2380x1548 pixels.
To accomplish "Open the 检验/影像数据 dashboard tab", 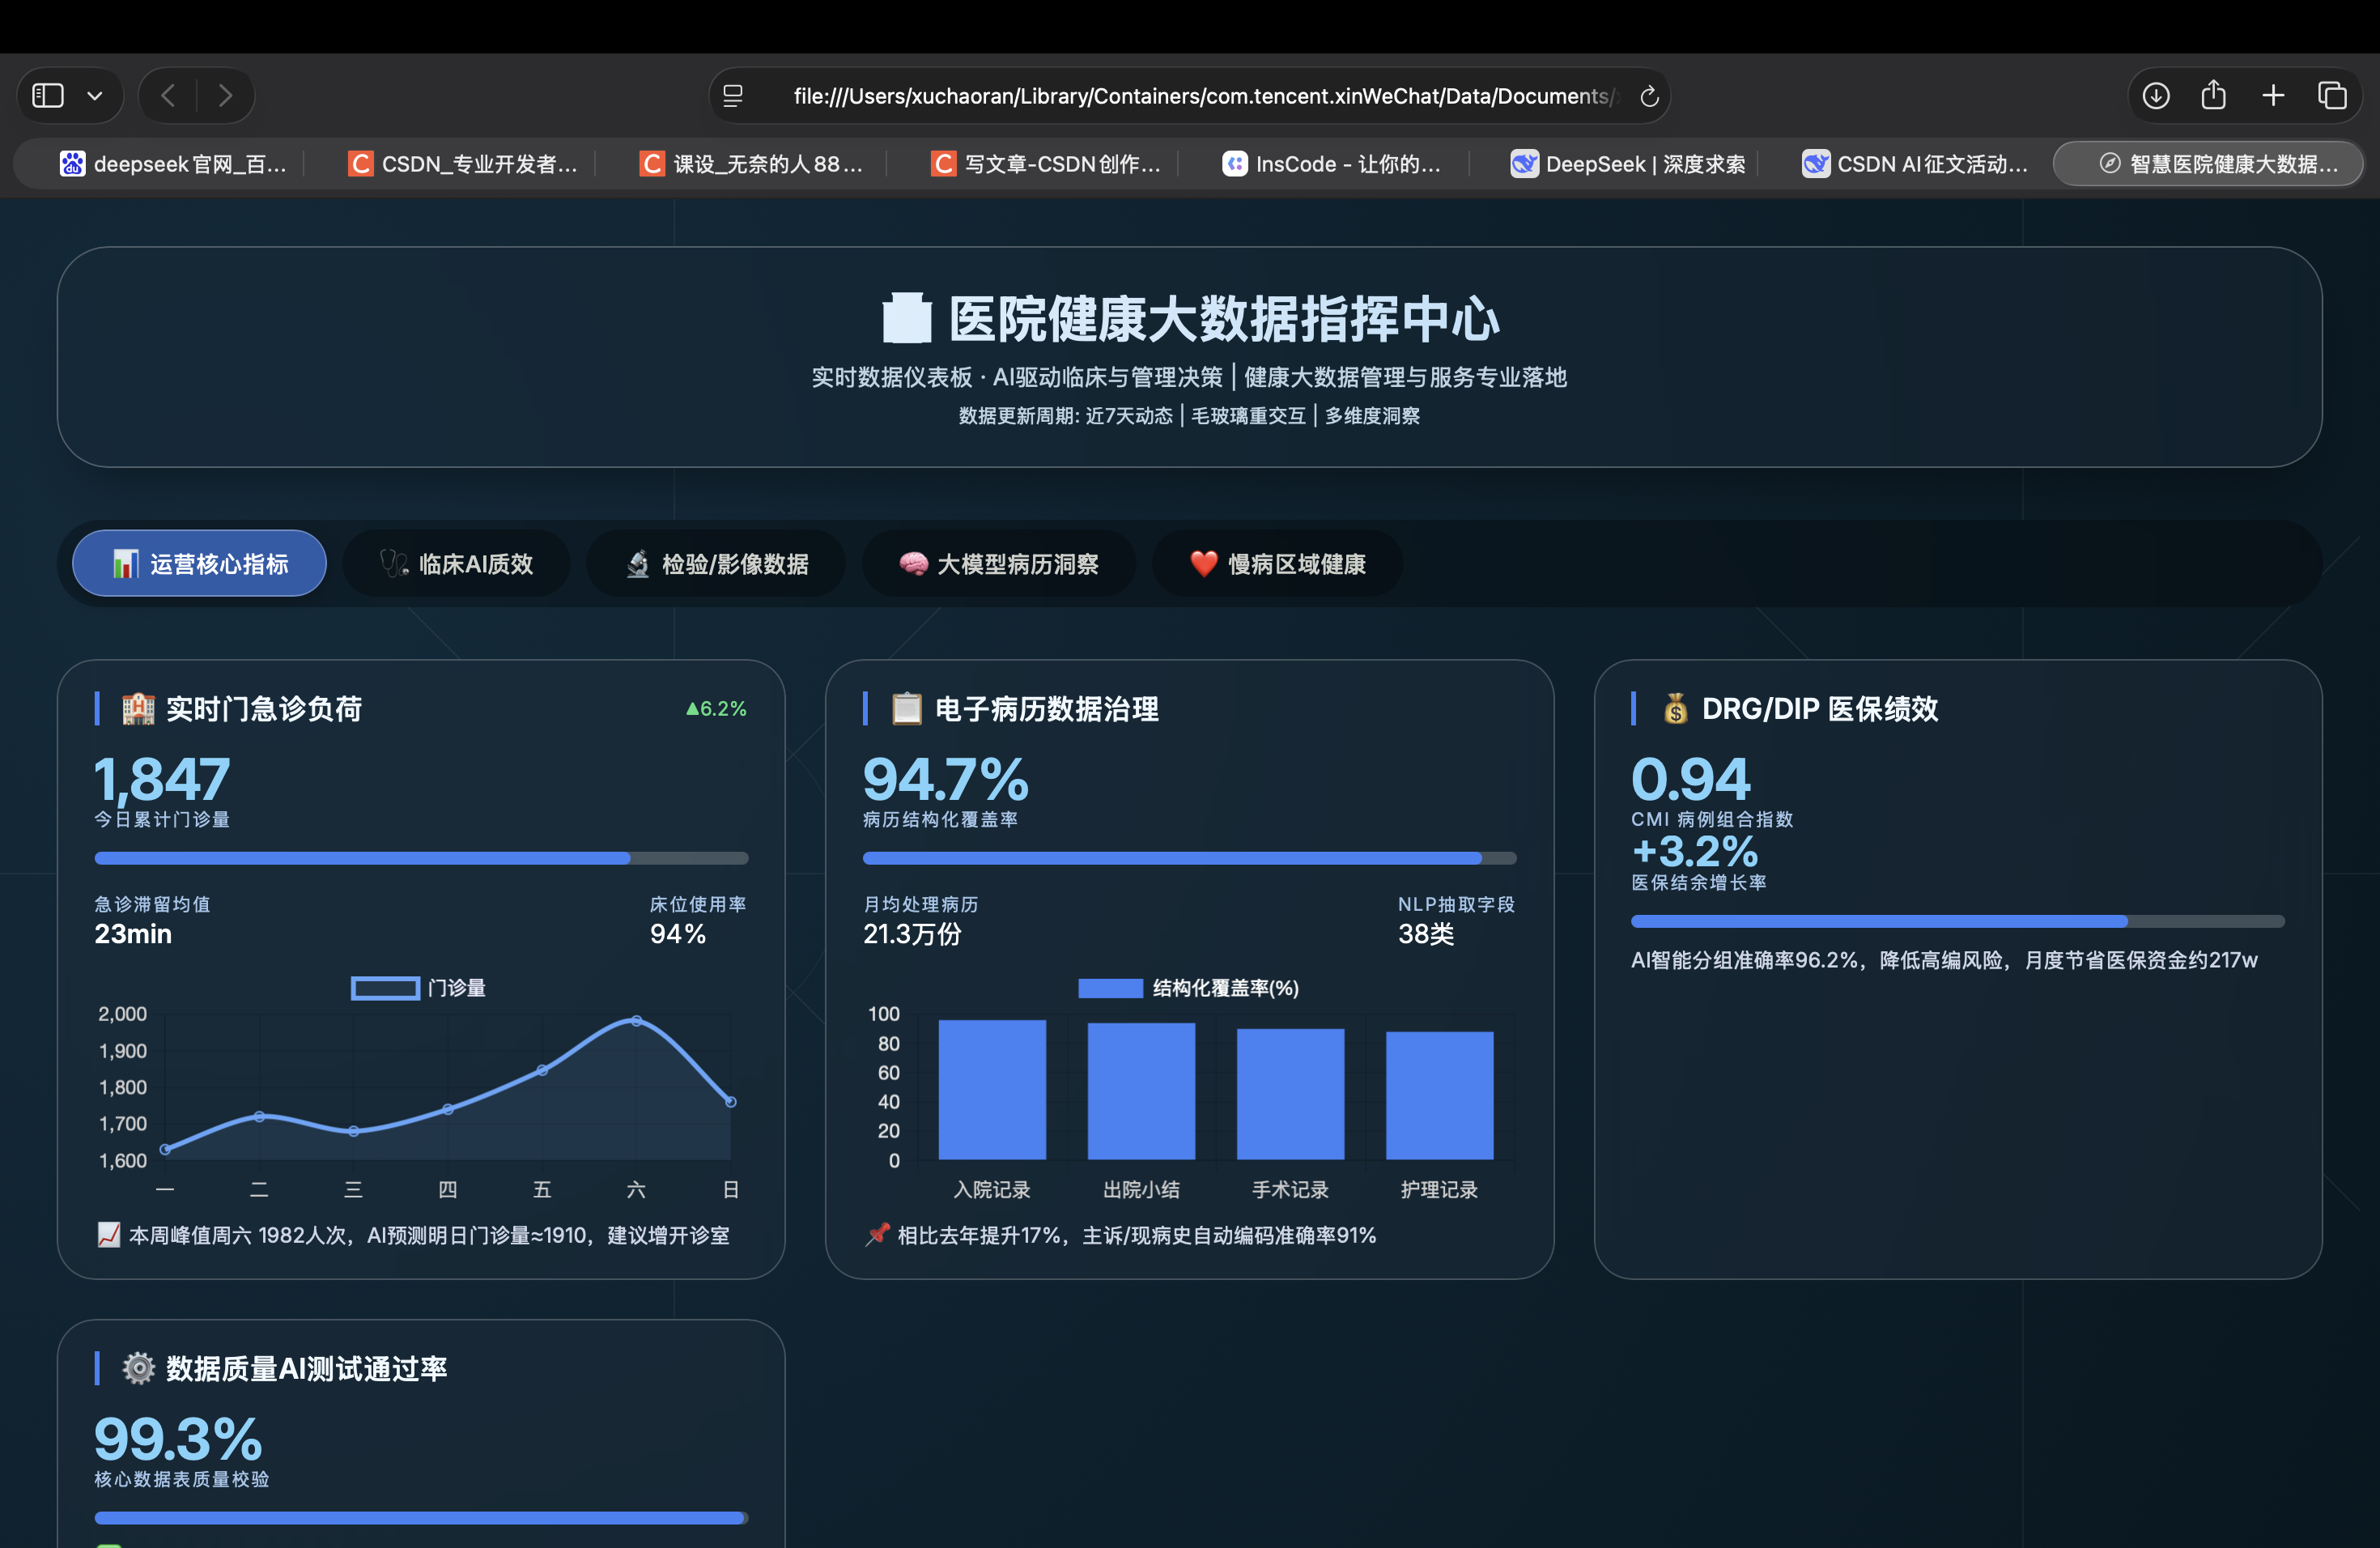I will tap(716, 564).
